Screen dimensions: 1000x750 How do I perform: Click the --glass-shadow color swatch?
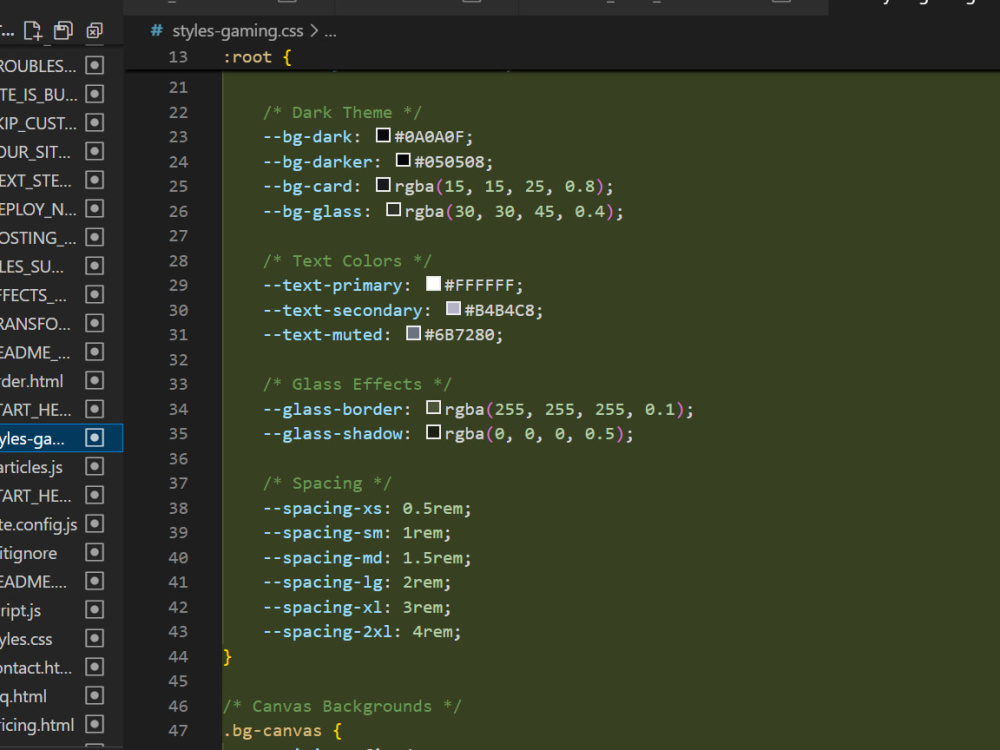tap(433, 432)
